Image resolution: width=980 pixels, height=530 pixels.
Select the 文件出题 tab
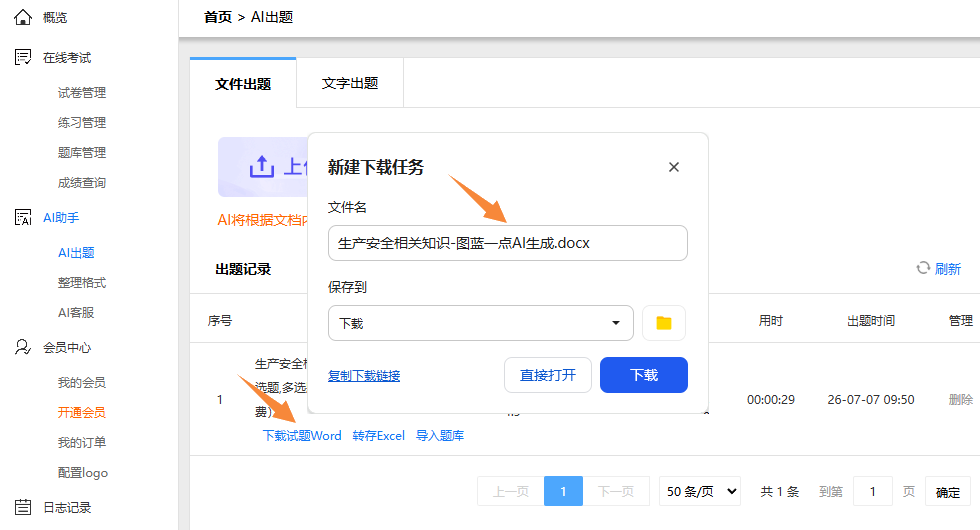(x=243, y=84)
